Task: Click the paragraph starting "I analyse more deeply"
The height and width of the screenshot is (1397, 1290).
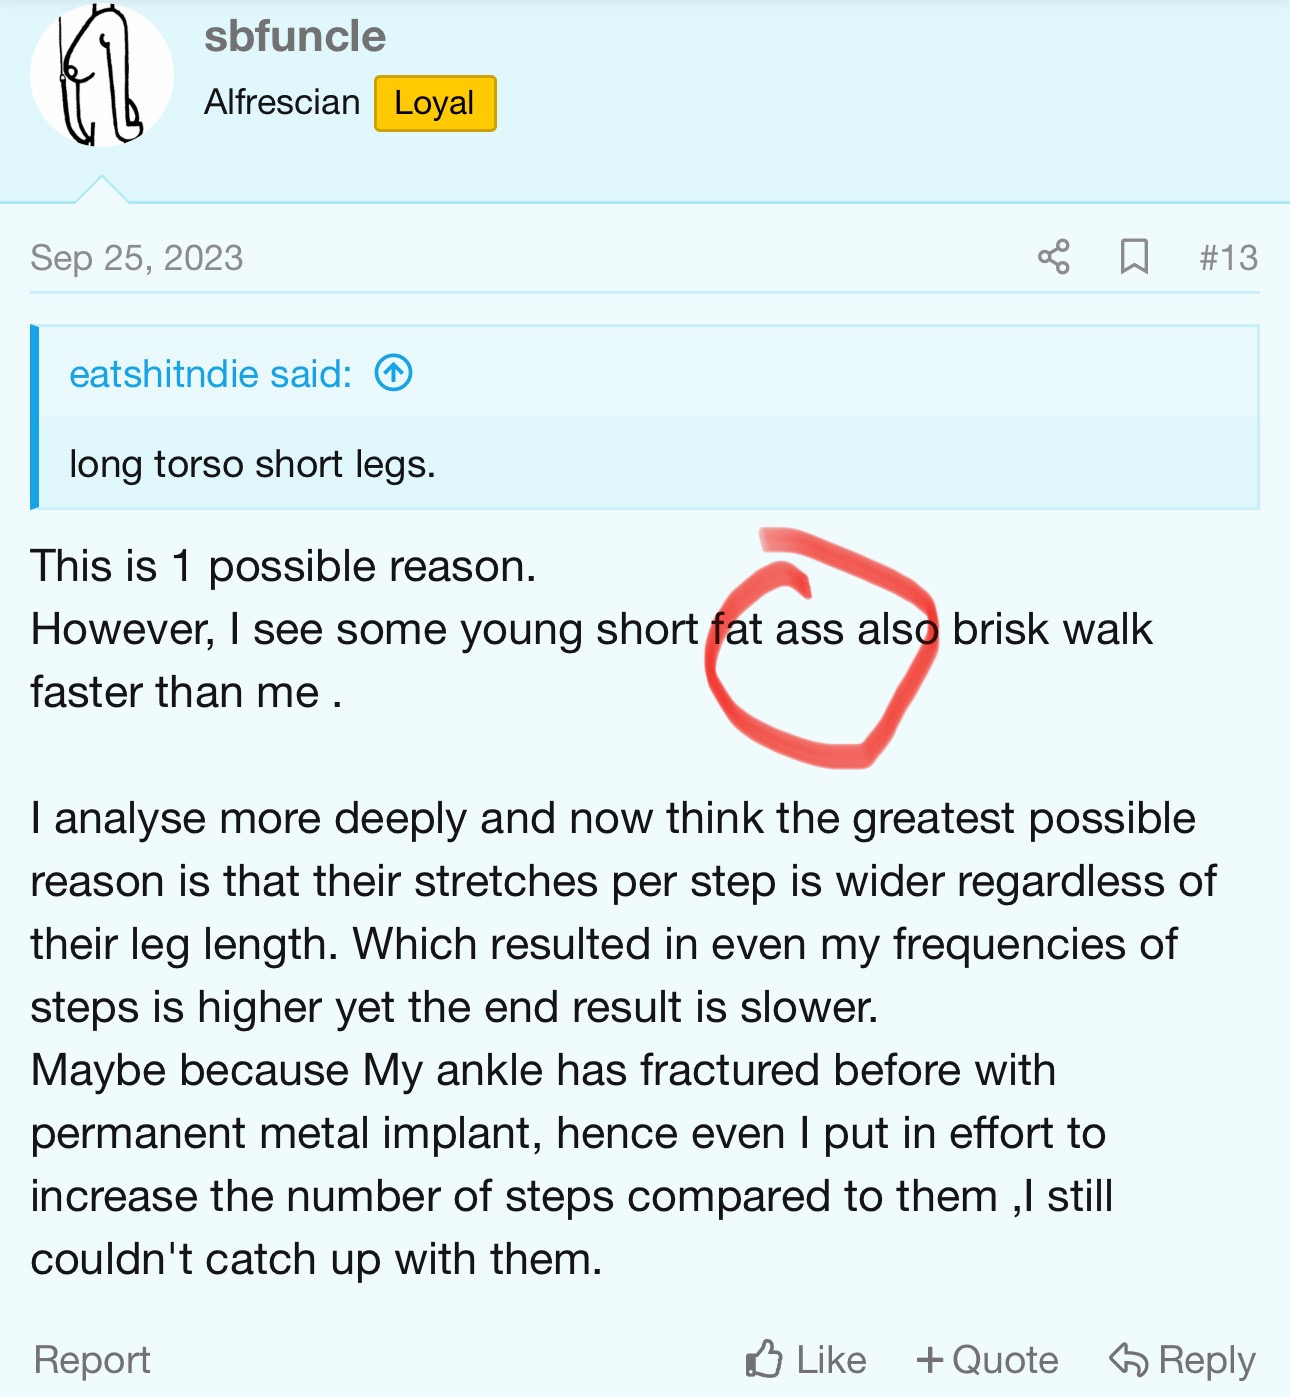Action: [612, 912]
